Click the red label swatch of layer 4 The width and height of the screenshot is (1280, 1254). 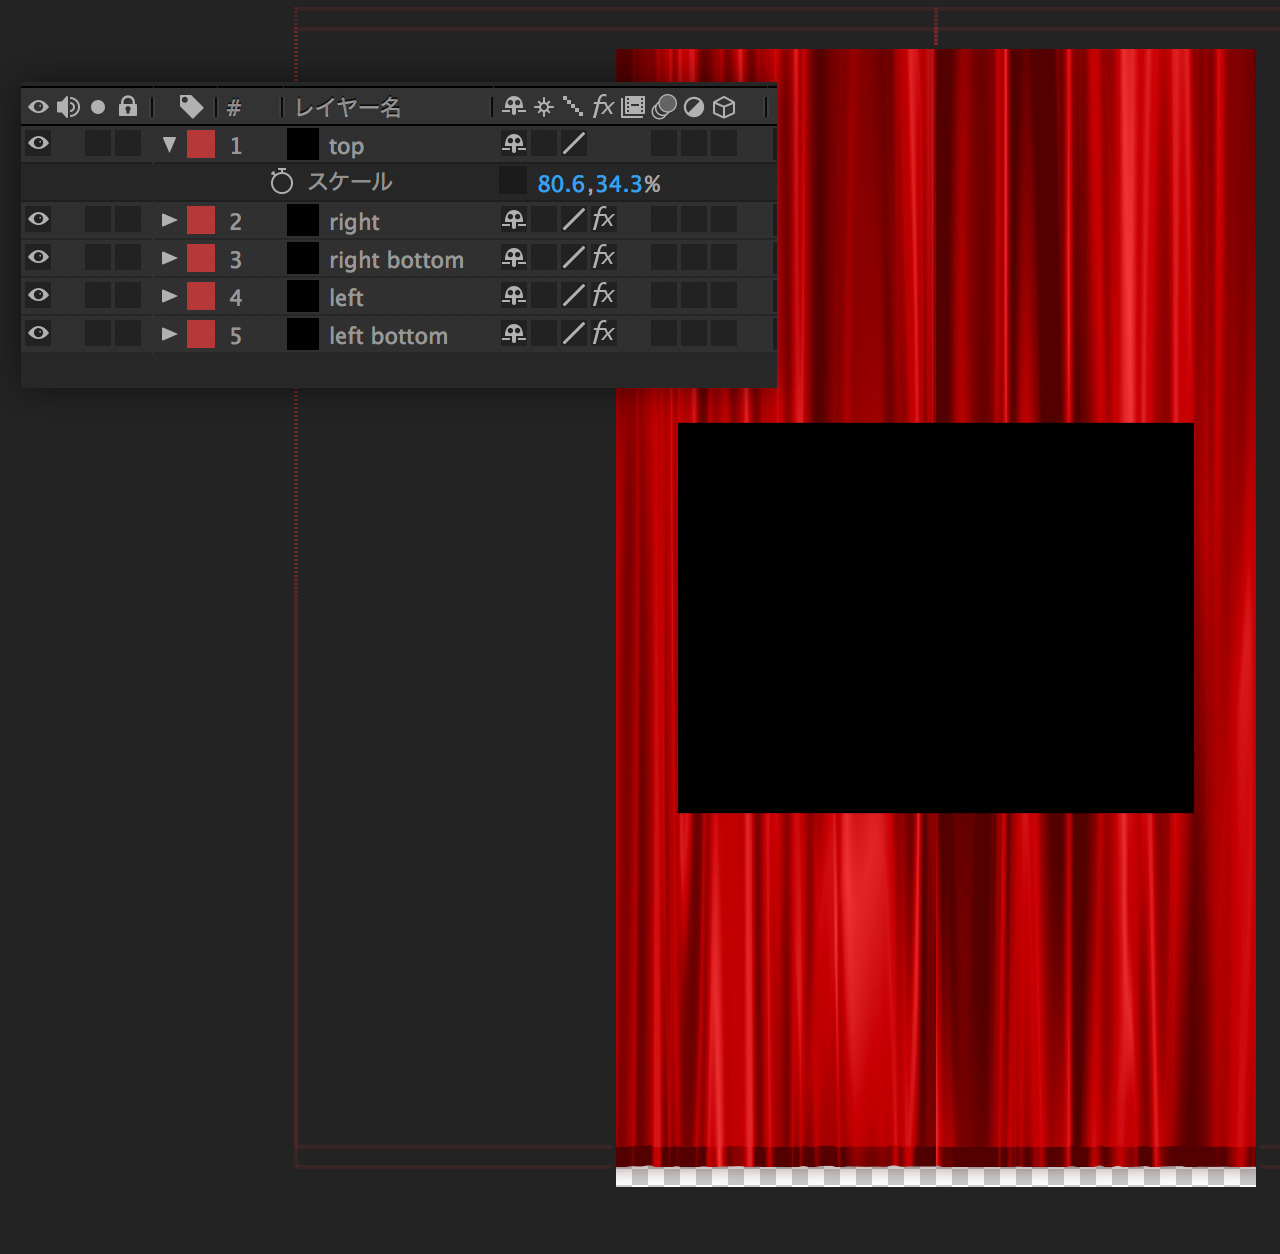201,296
